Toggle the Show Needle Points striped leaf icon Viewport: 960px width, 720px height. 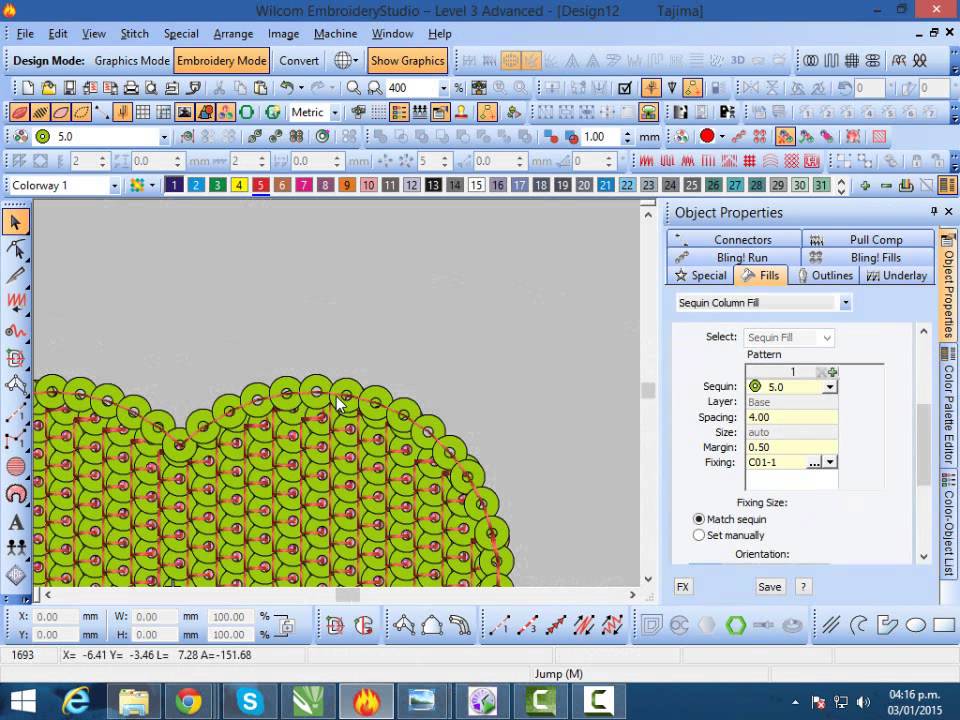[x=40, y=112]
